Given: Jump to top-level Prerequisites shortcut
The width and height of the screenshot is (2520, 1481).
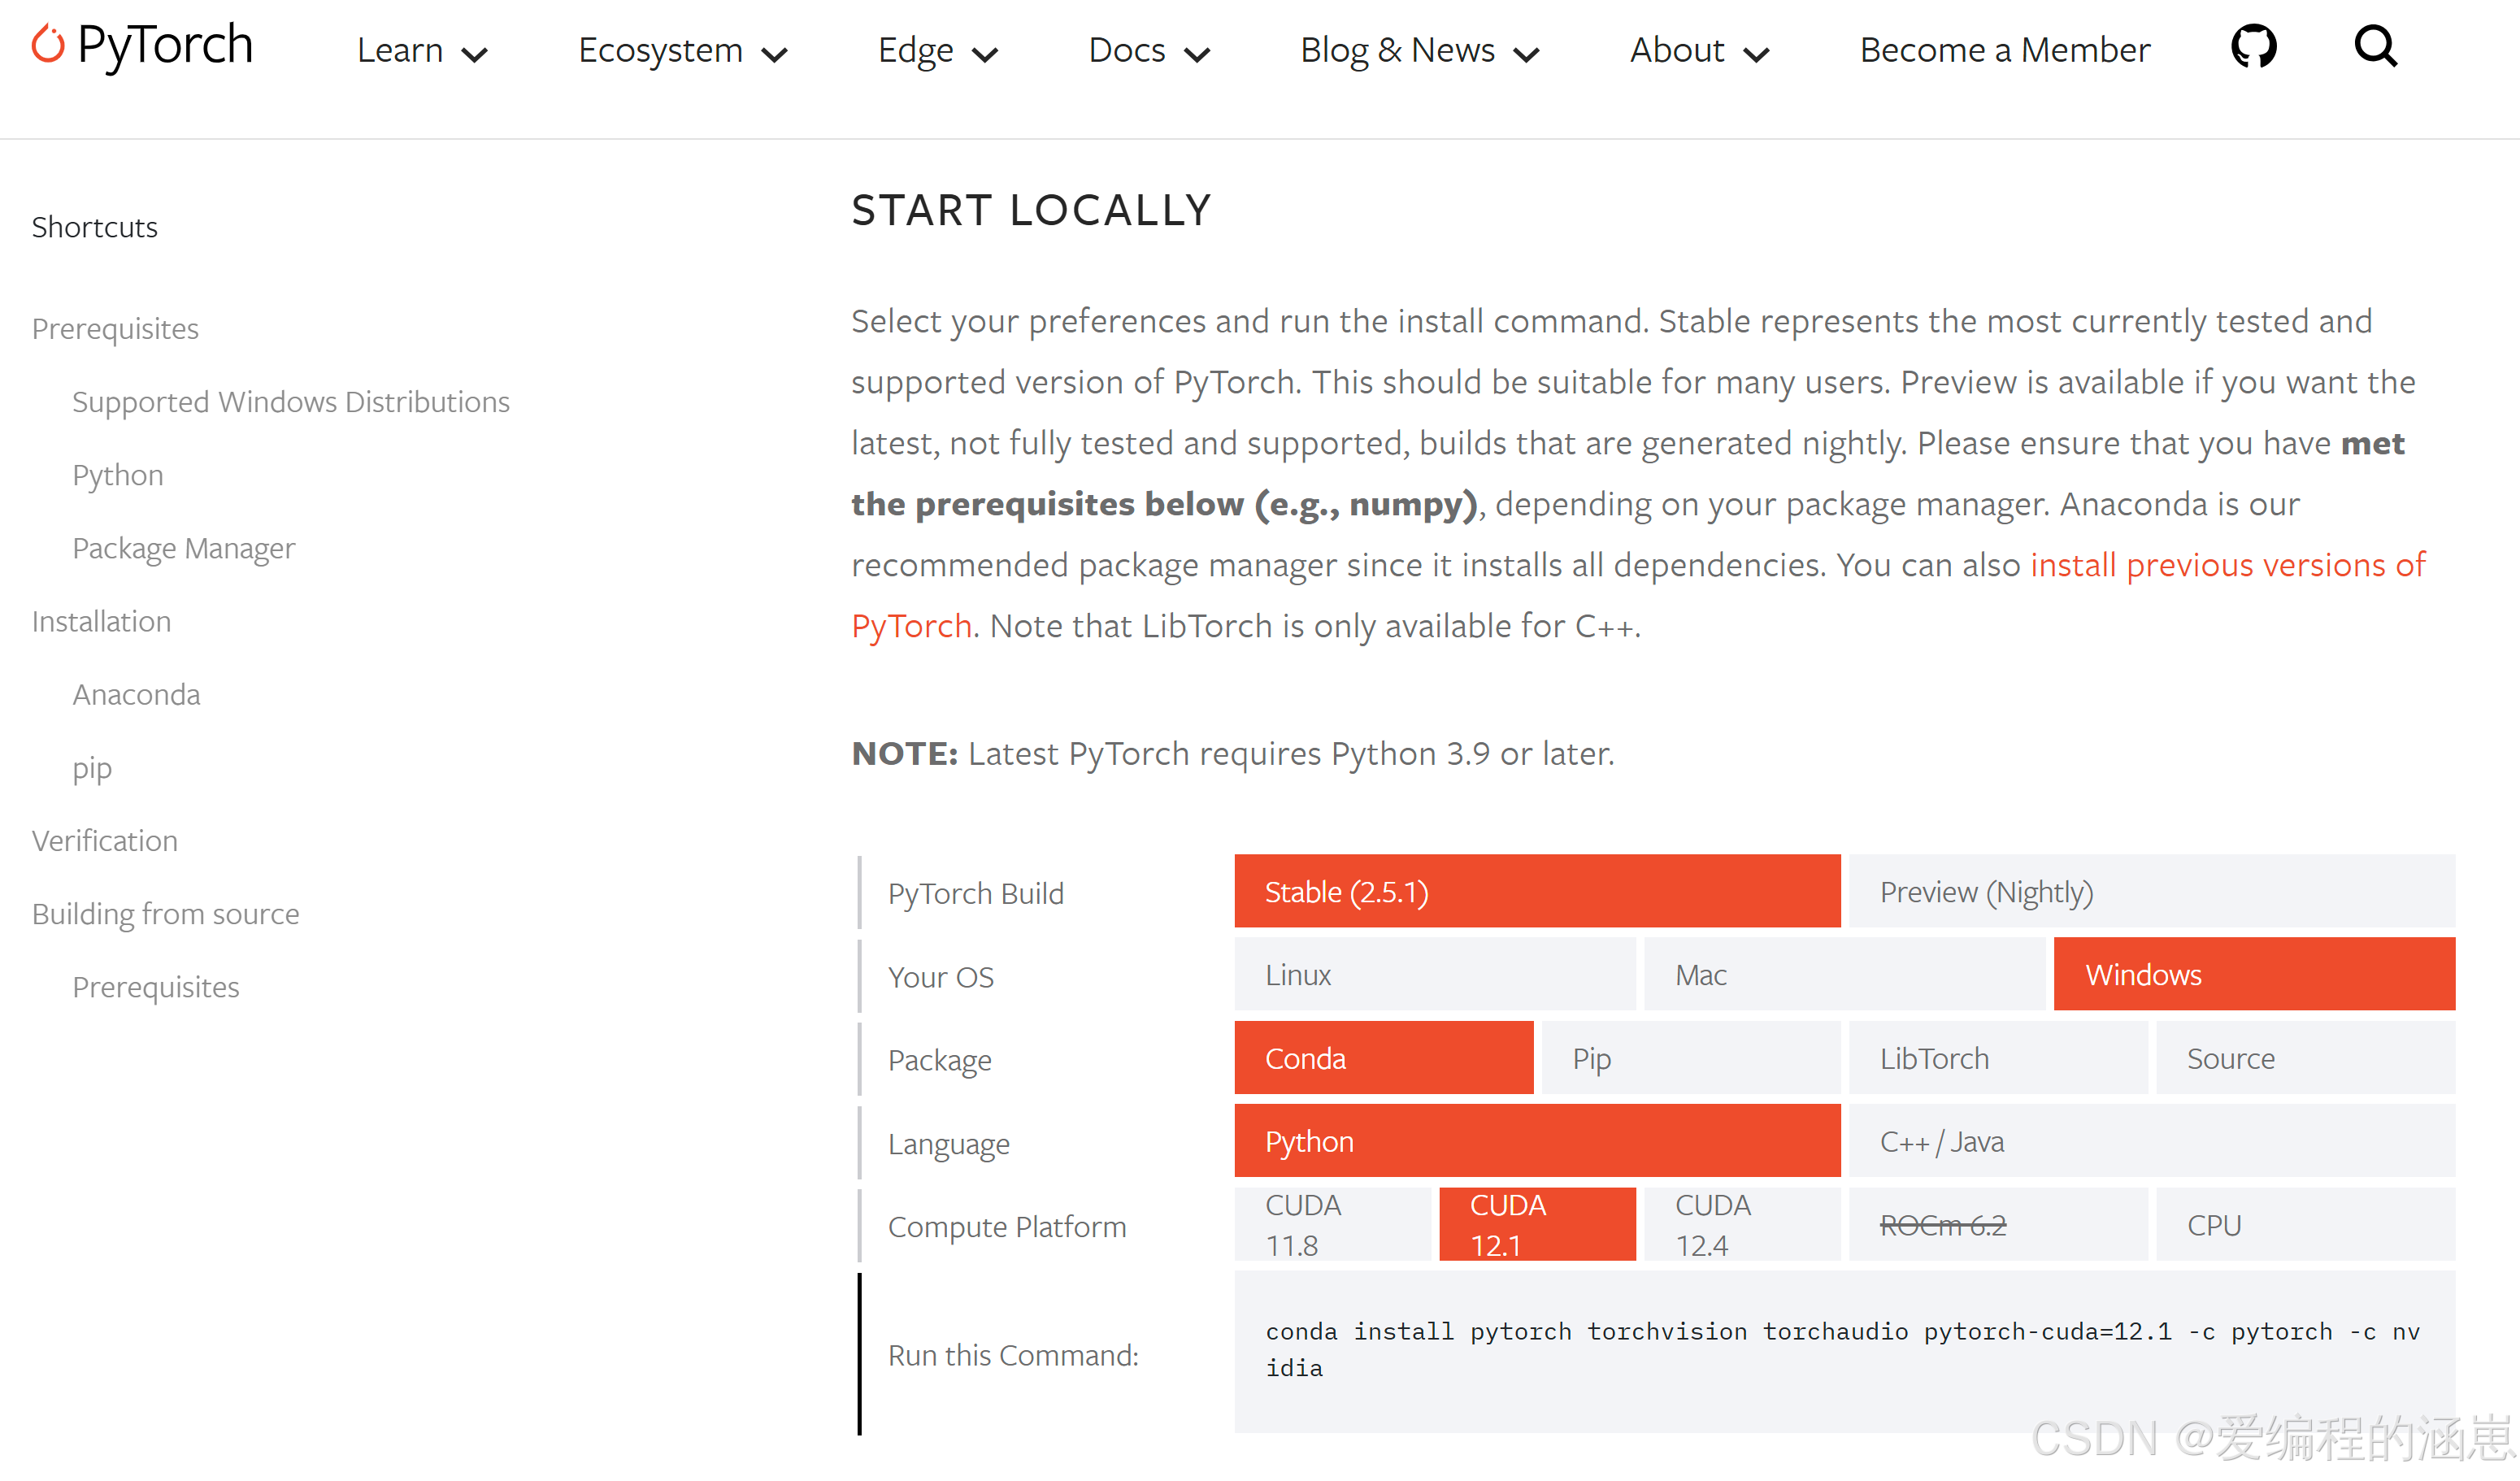Looking at the screenshot, I should point(115,329).
